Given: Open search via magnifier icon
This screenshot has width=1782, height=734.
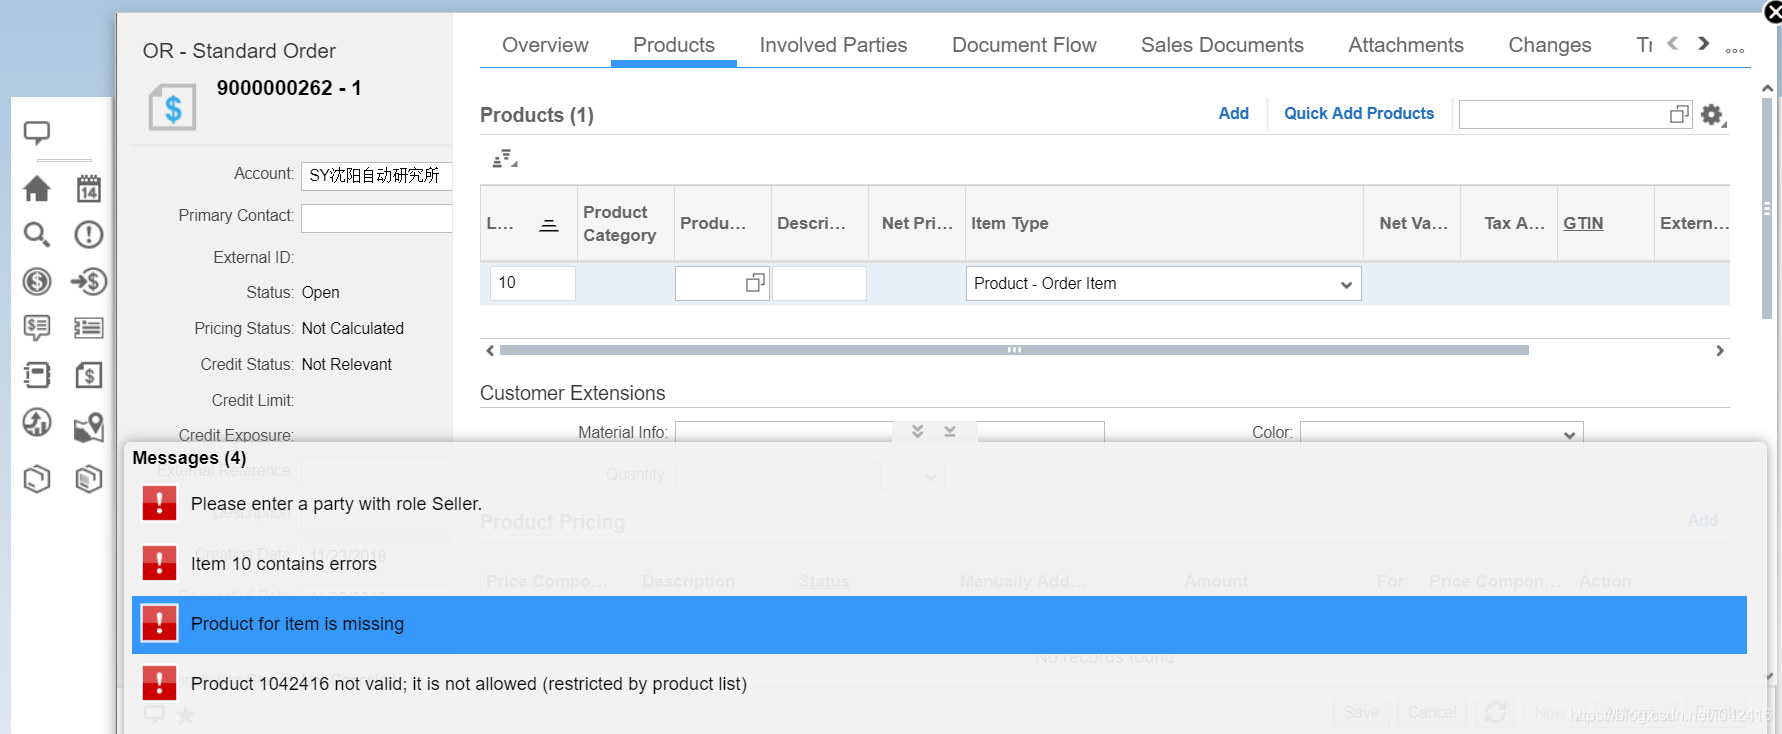Looking at the screenshot, I should pyautogui.click(x=37, y=235).
